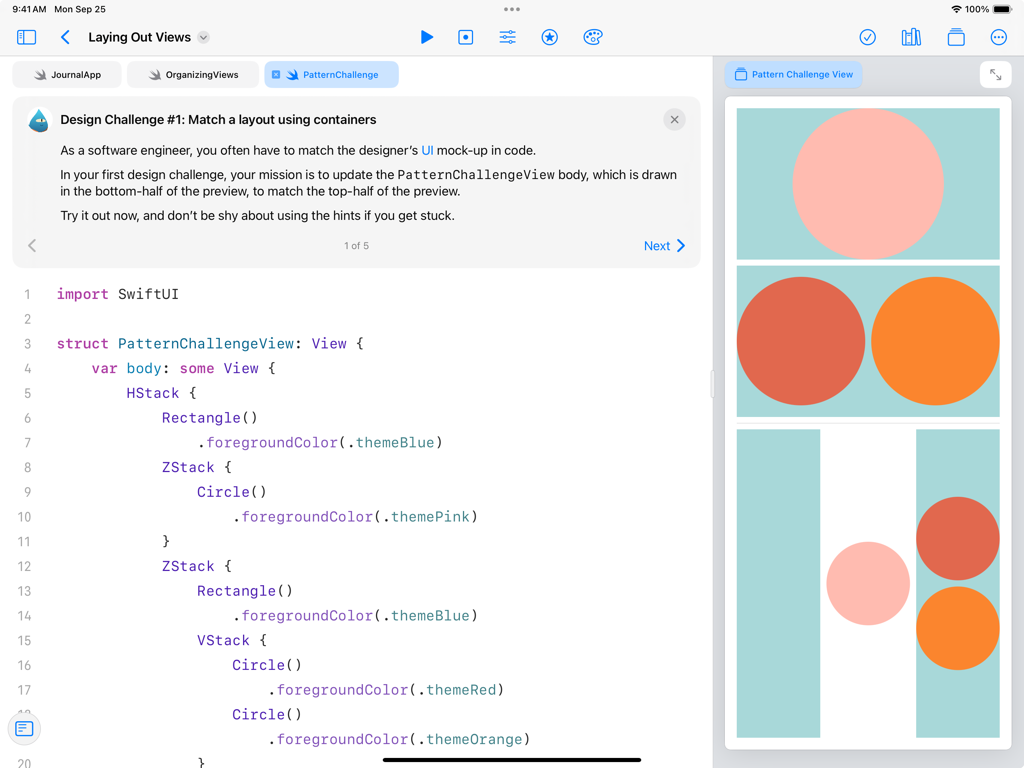The image size is (1024, 768).
Task: Click the checkmark verification icon
Action: click(867, 36)
